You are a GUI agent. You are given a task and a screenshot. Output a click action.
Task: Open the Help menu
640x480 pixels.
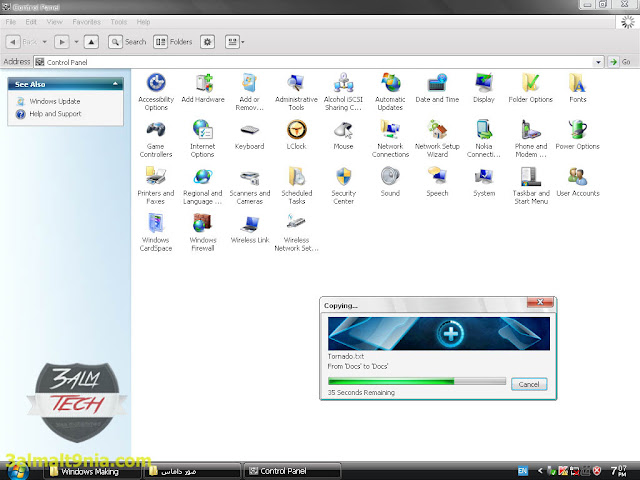point(143,22)
